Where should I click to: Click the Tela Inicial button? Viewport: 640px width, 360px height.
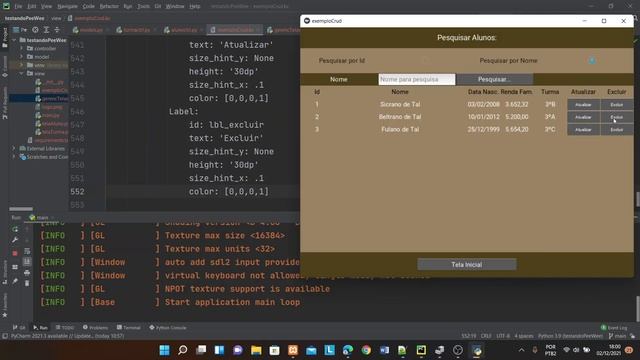click(x=467, y=264)
